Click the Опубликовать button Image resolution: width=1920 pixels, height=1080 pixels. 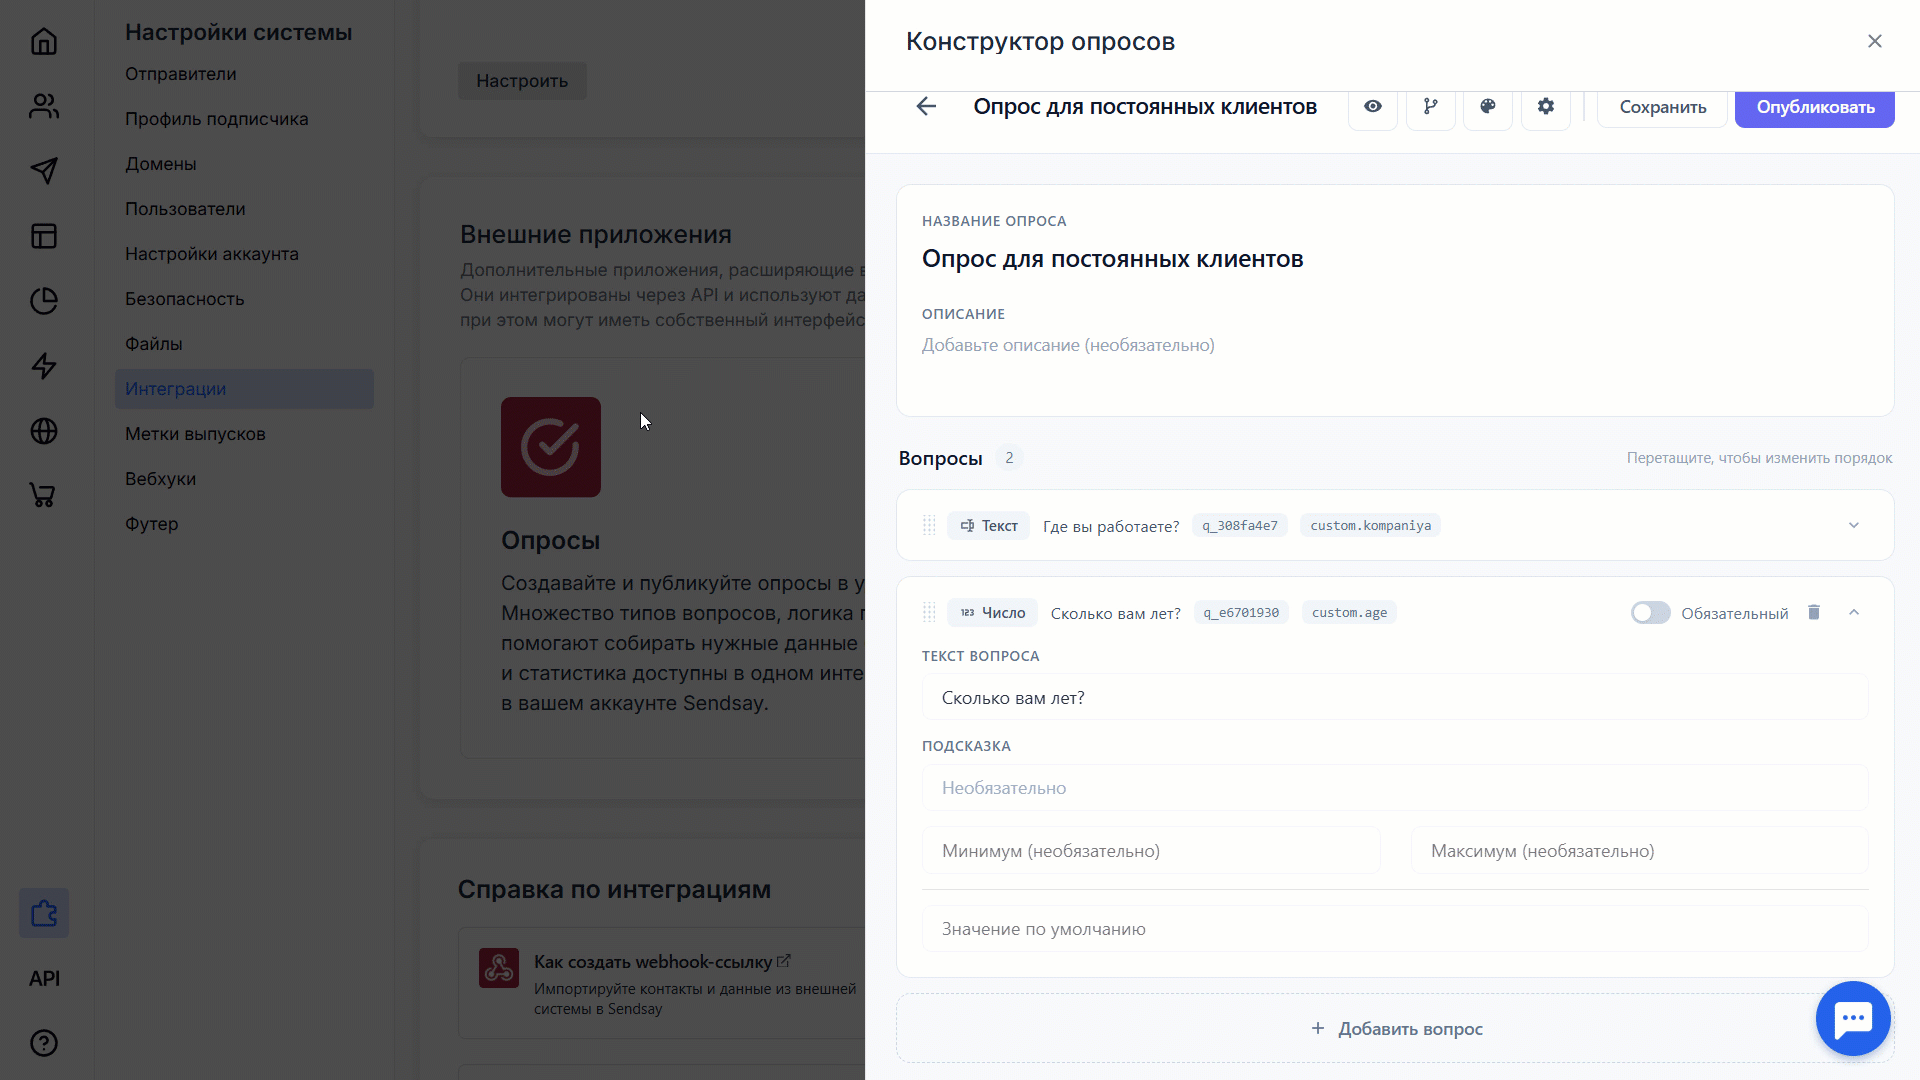[1815, 107]
